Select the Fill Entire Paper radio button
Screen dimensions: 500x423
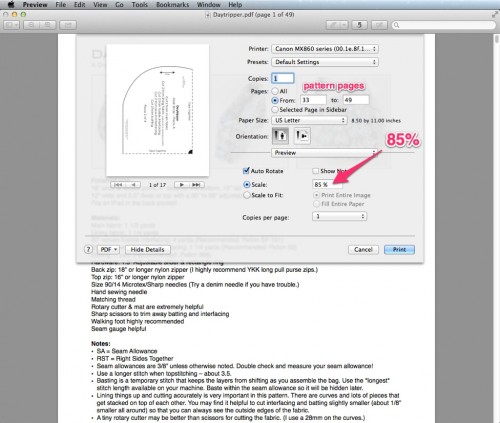pos(316,204)
